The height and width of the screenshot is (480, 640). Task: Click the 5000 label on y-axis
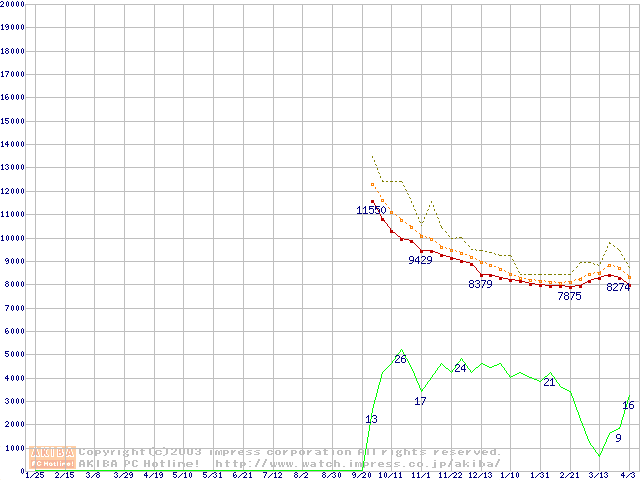pos(14,355)
